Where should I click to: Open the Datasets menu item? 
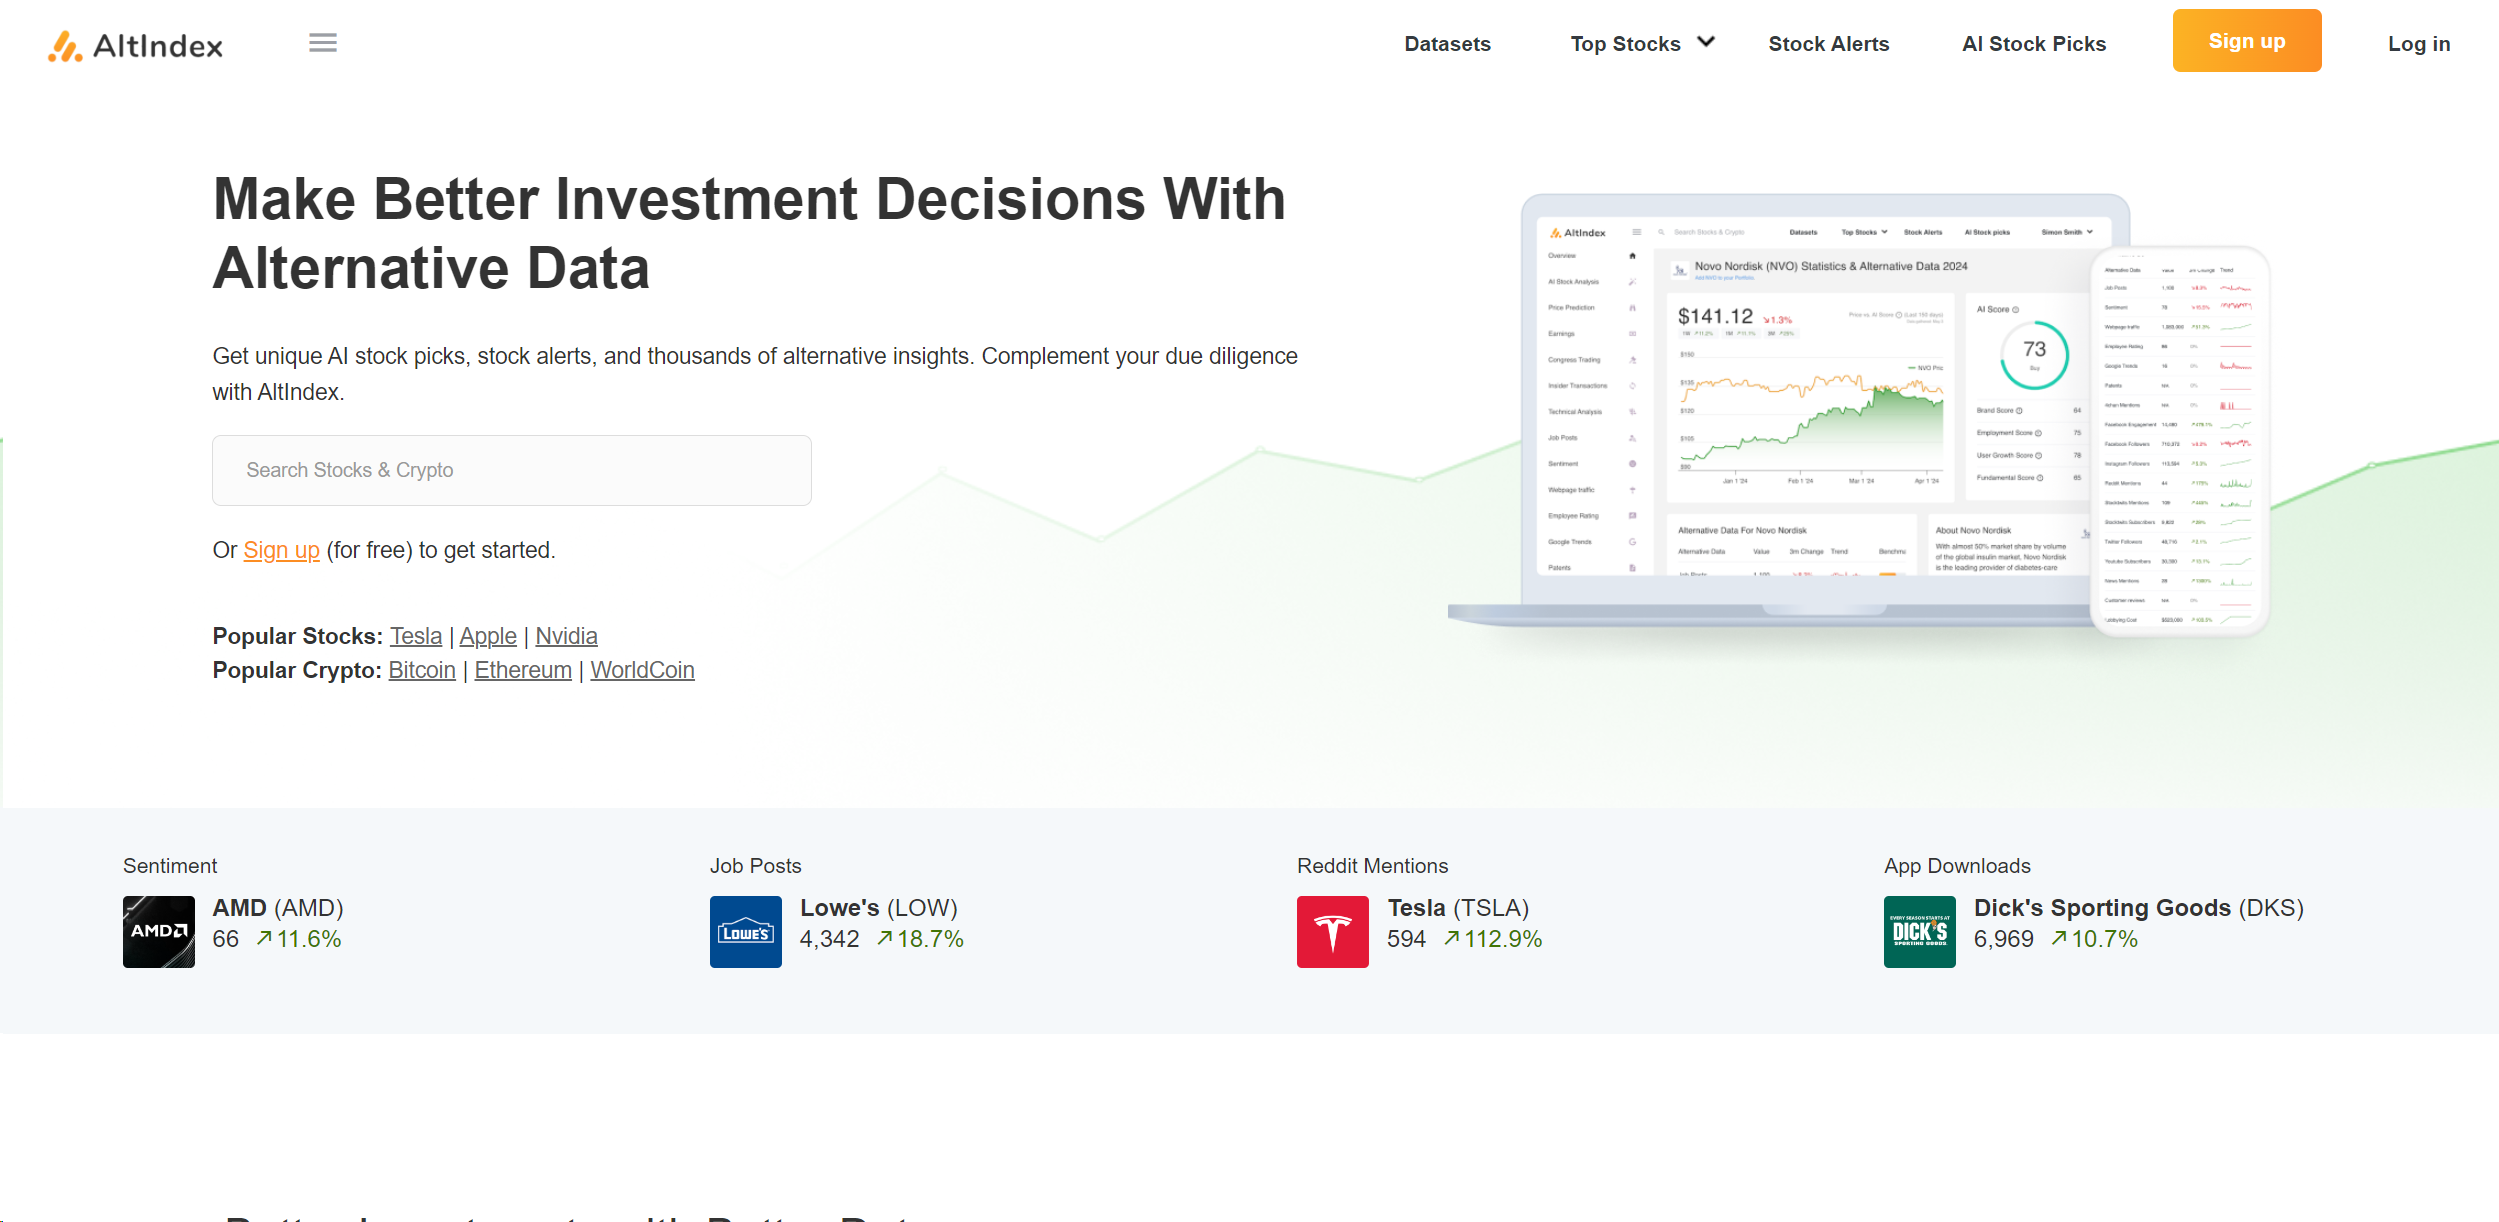1447,44
